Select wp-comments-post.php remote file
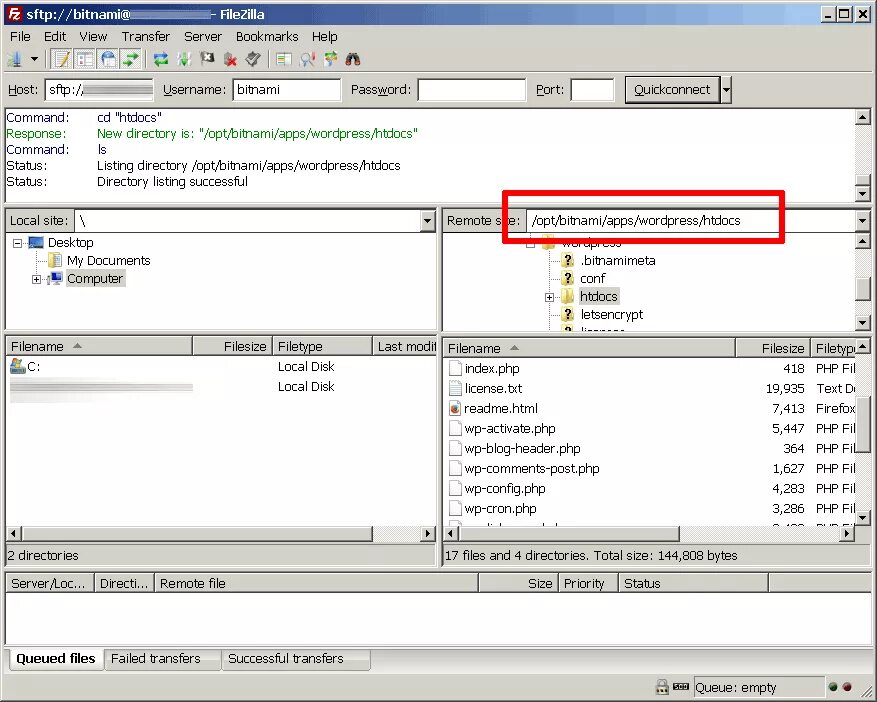The height and width of the screenshot is (702, 877). click(531, 469)
